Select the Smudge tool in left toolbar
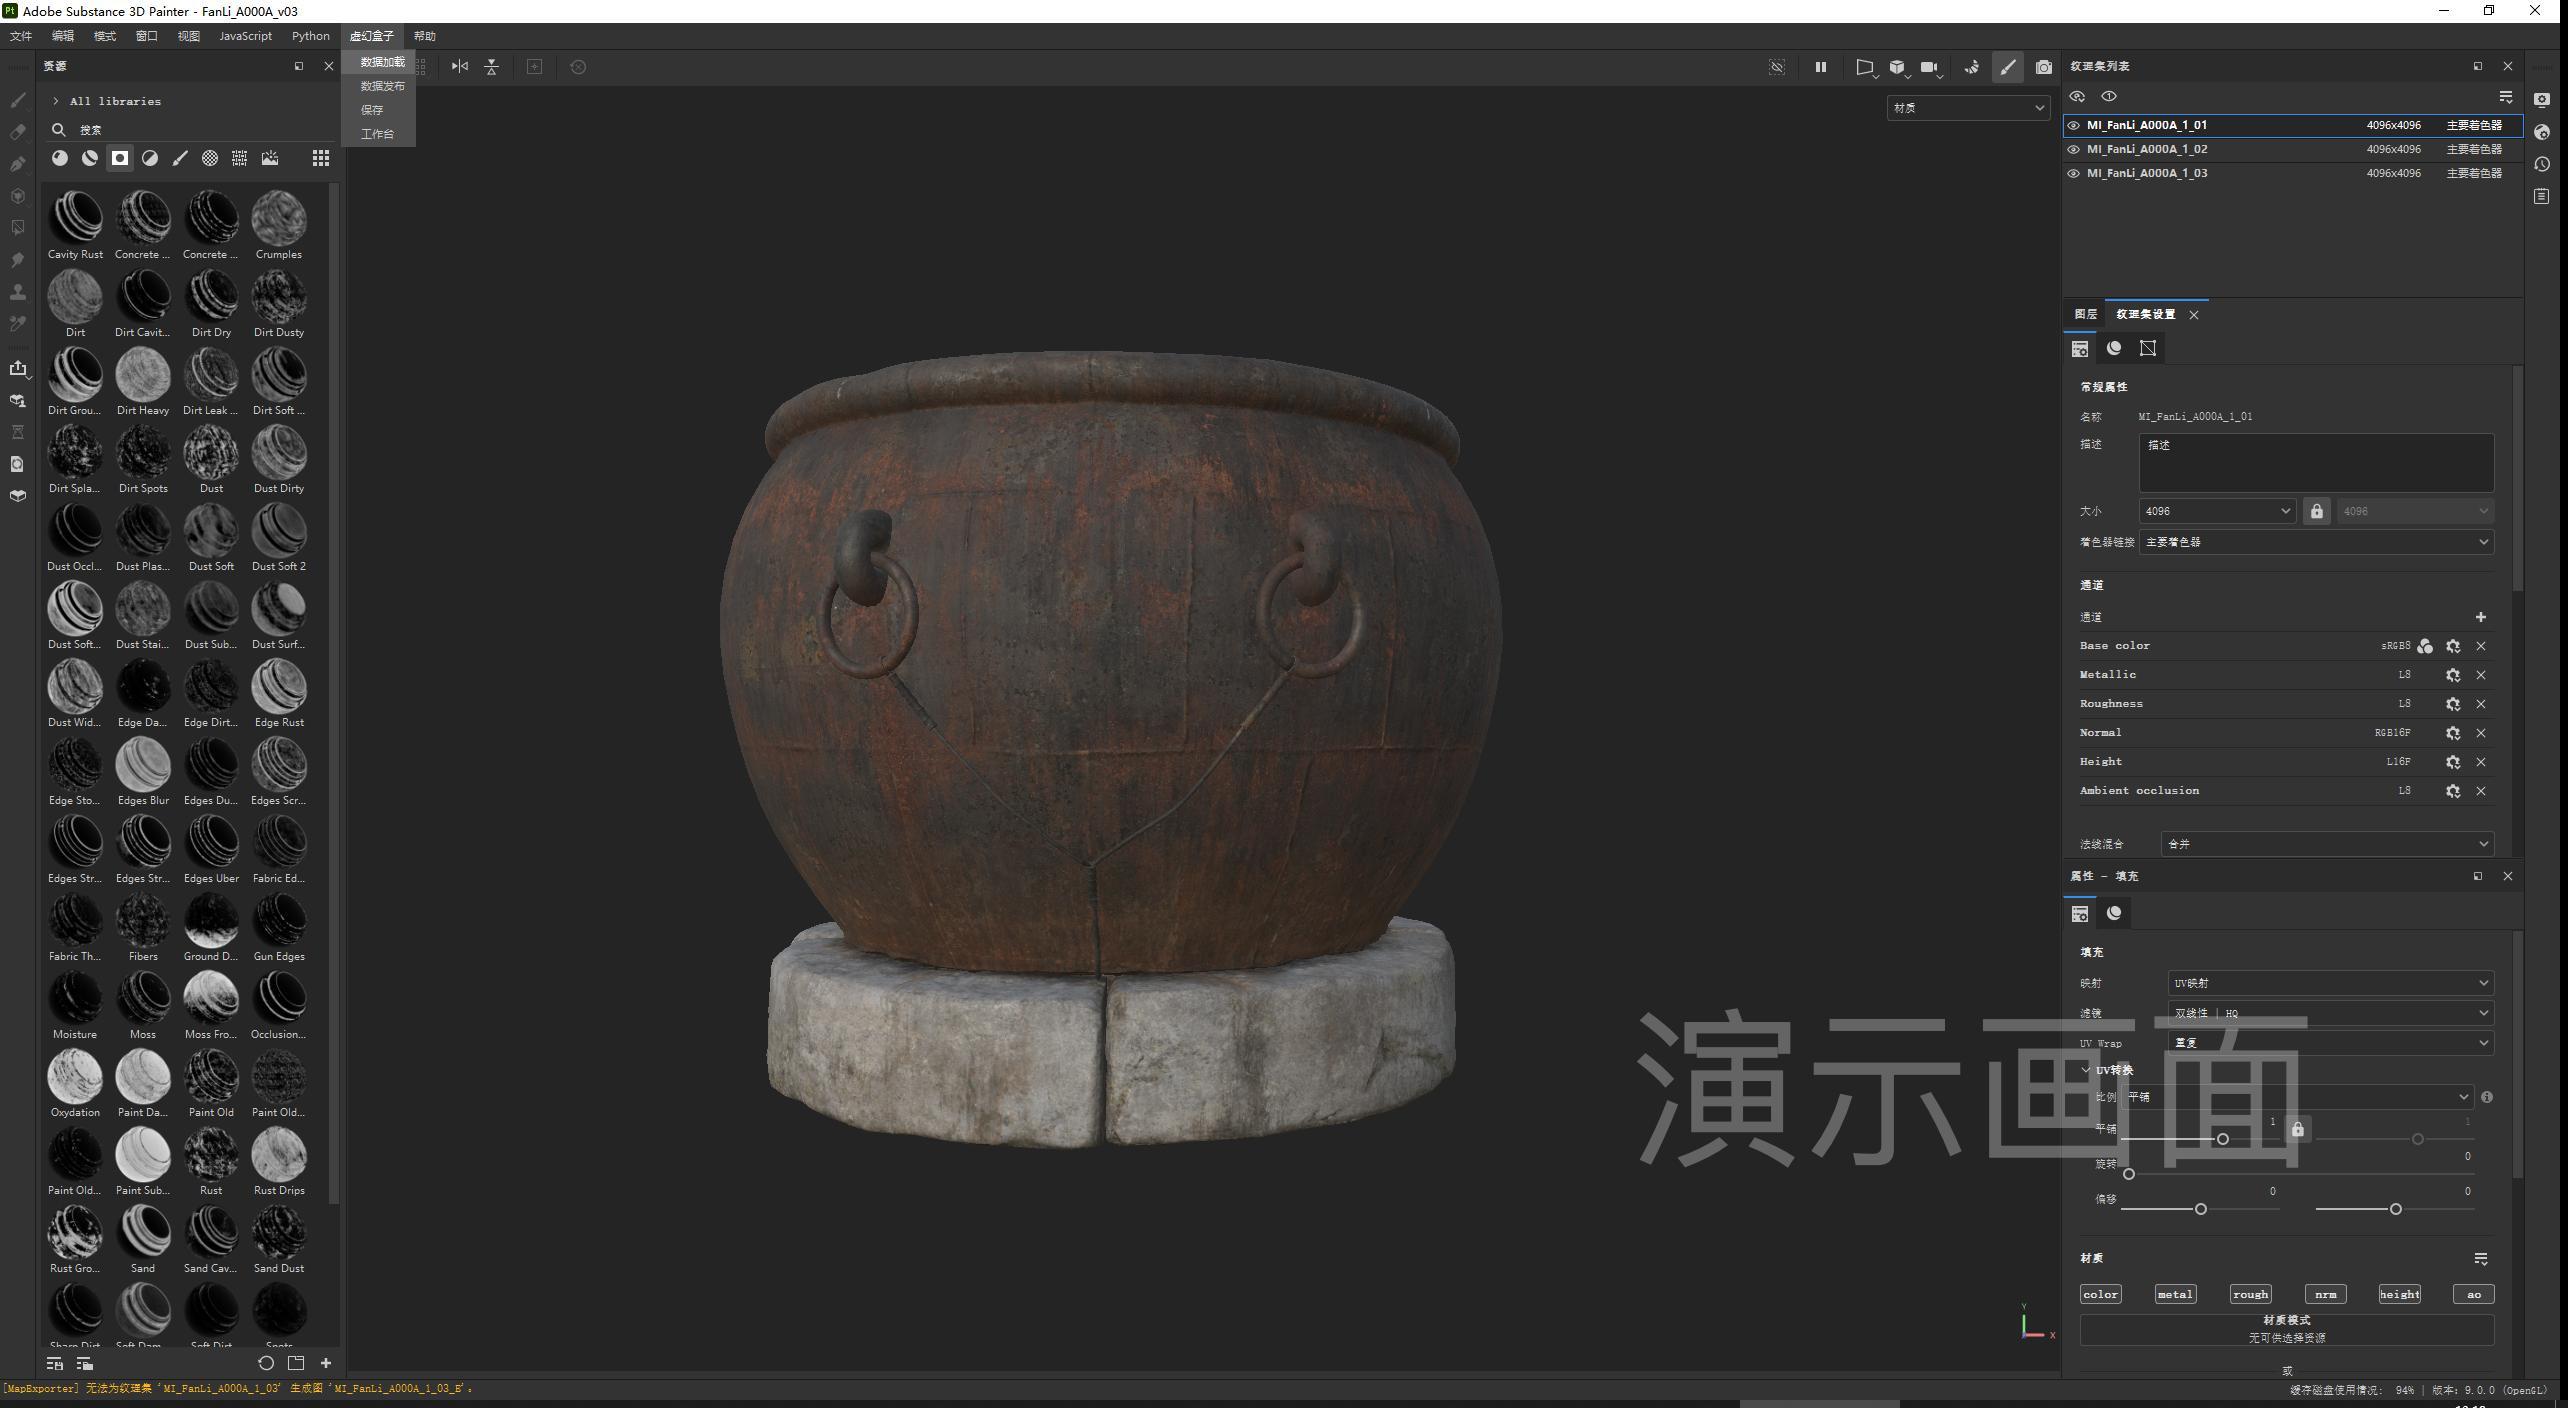Viewport: 2568px width, 1408px height. click(18, 260)
